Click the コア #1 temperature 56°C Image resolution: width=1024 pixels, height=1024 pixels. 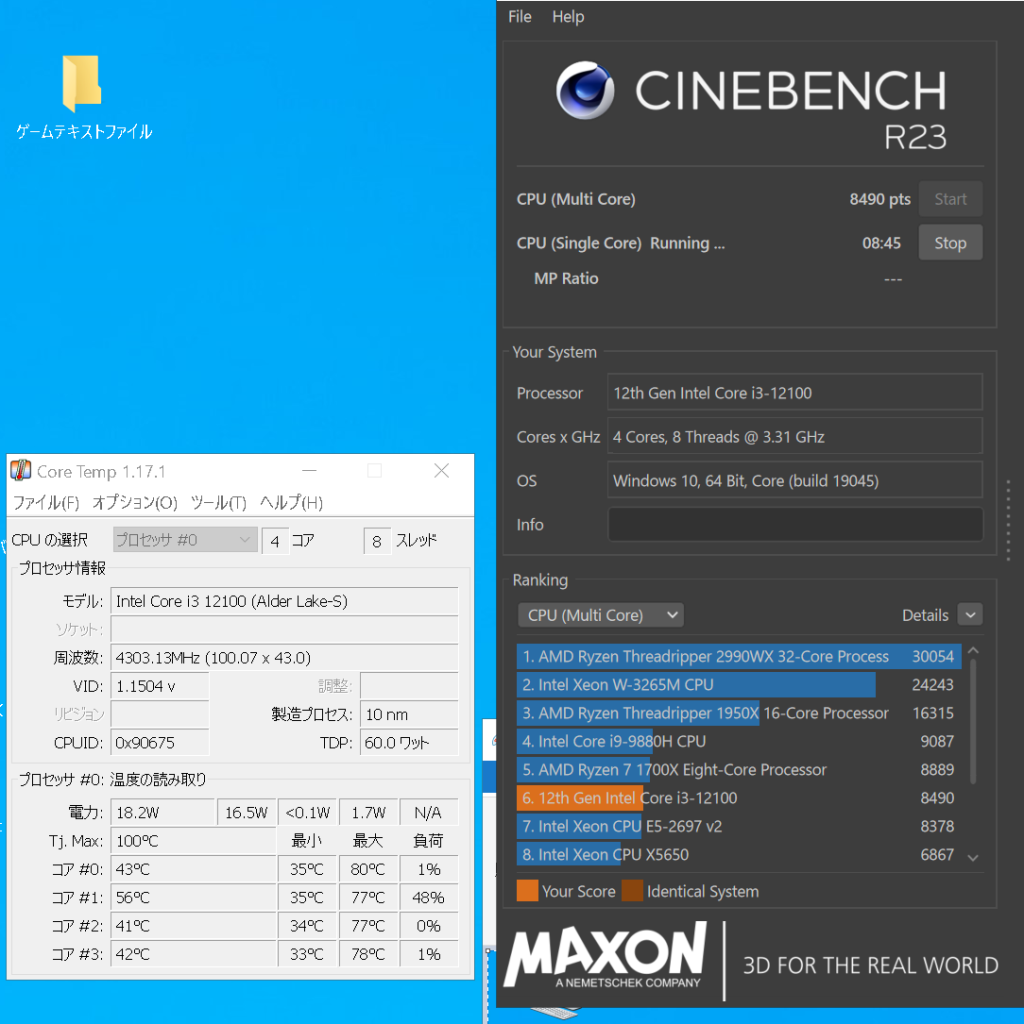coord(193,897)
